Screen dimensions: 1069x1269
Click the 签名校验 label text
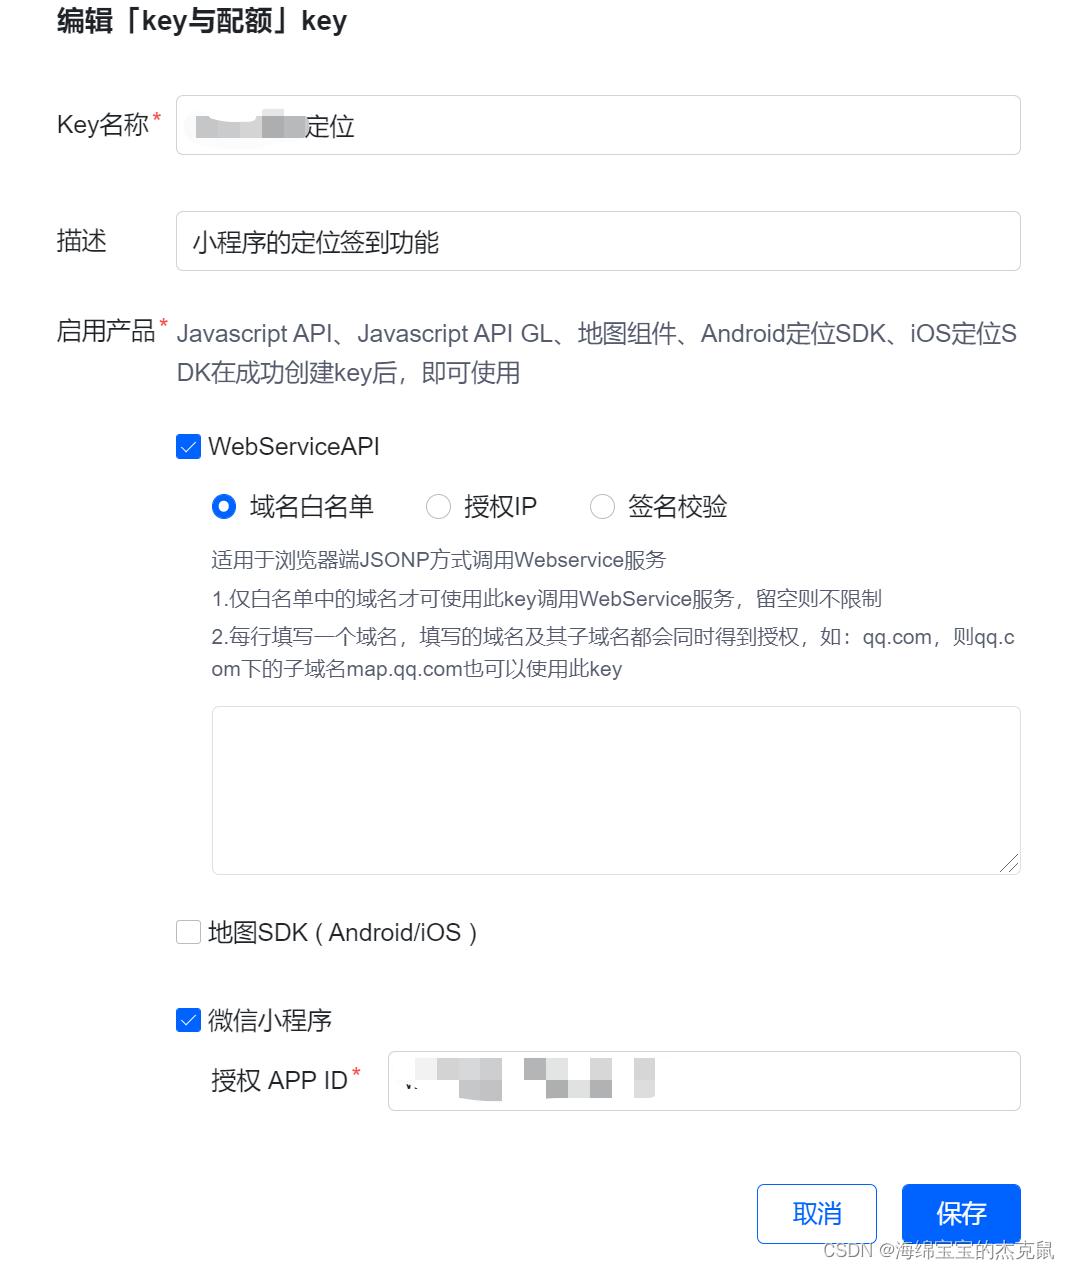677,507
